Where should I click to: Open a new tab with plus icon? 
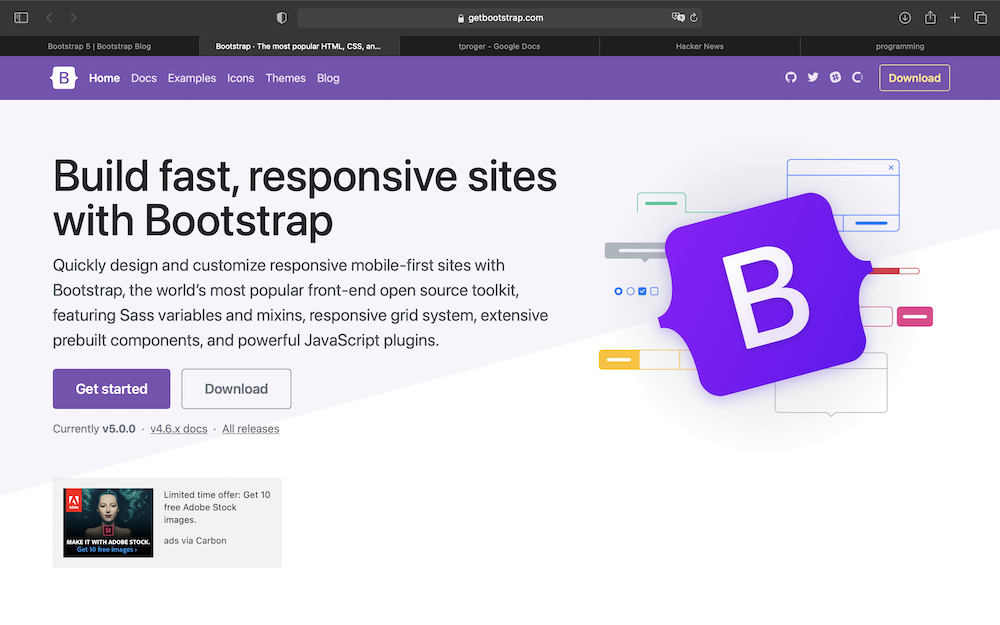tap(955, 18)
